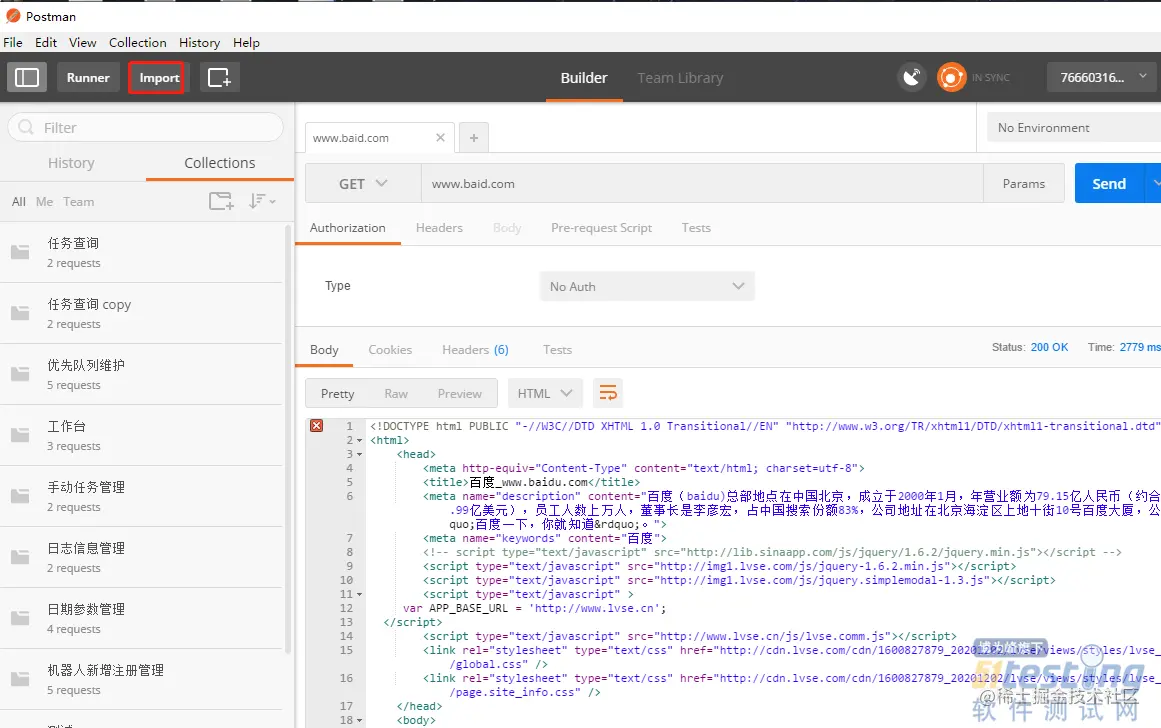Open the request Headers tab
1161x728 pixels.
coord(439,228)
